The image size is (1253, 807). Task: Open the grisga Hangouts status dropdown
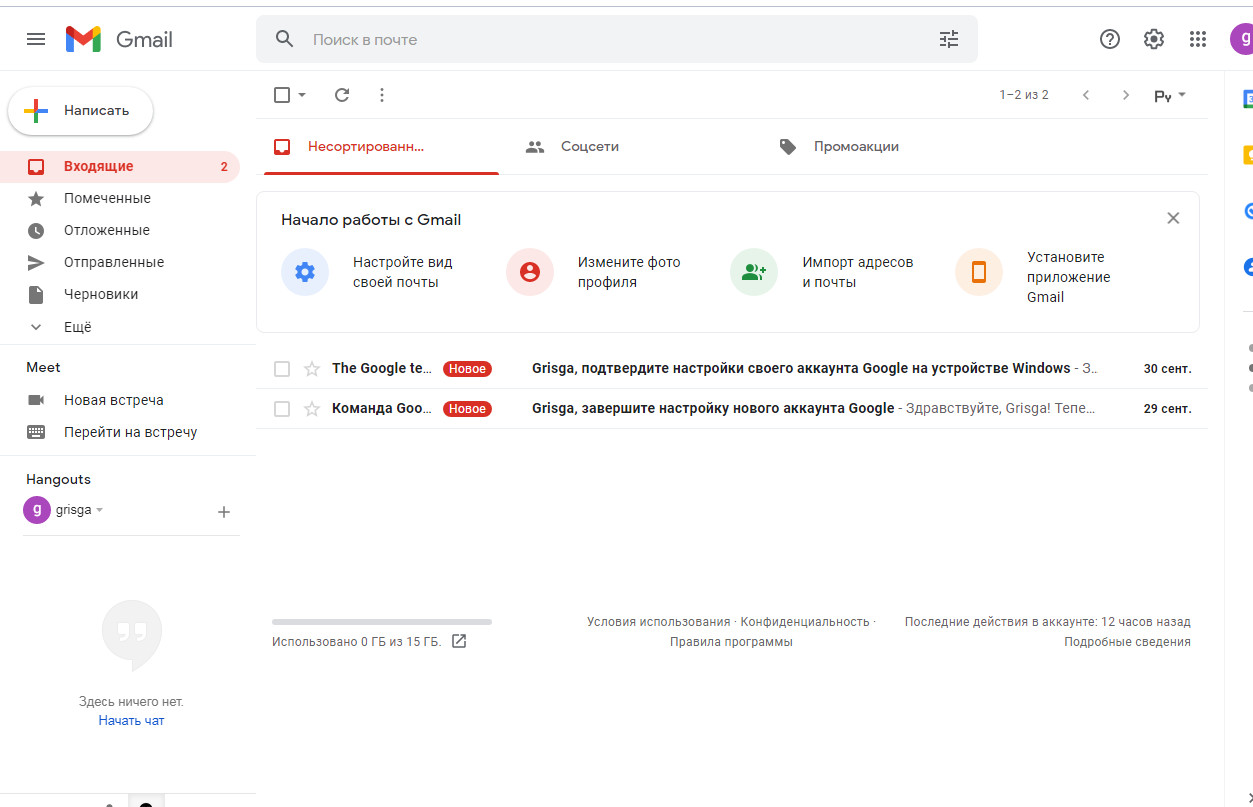coord(99,510)
